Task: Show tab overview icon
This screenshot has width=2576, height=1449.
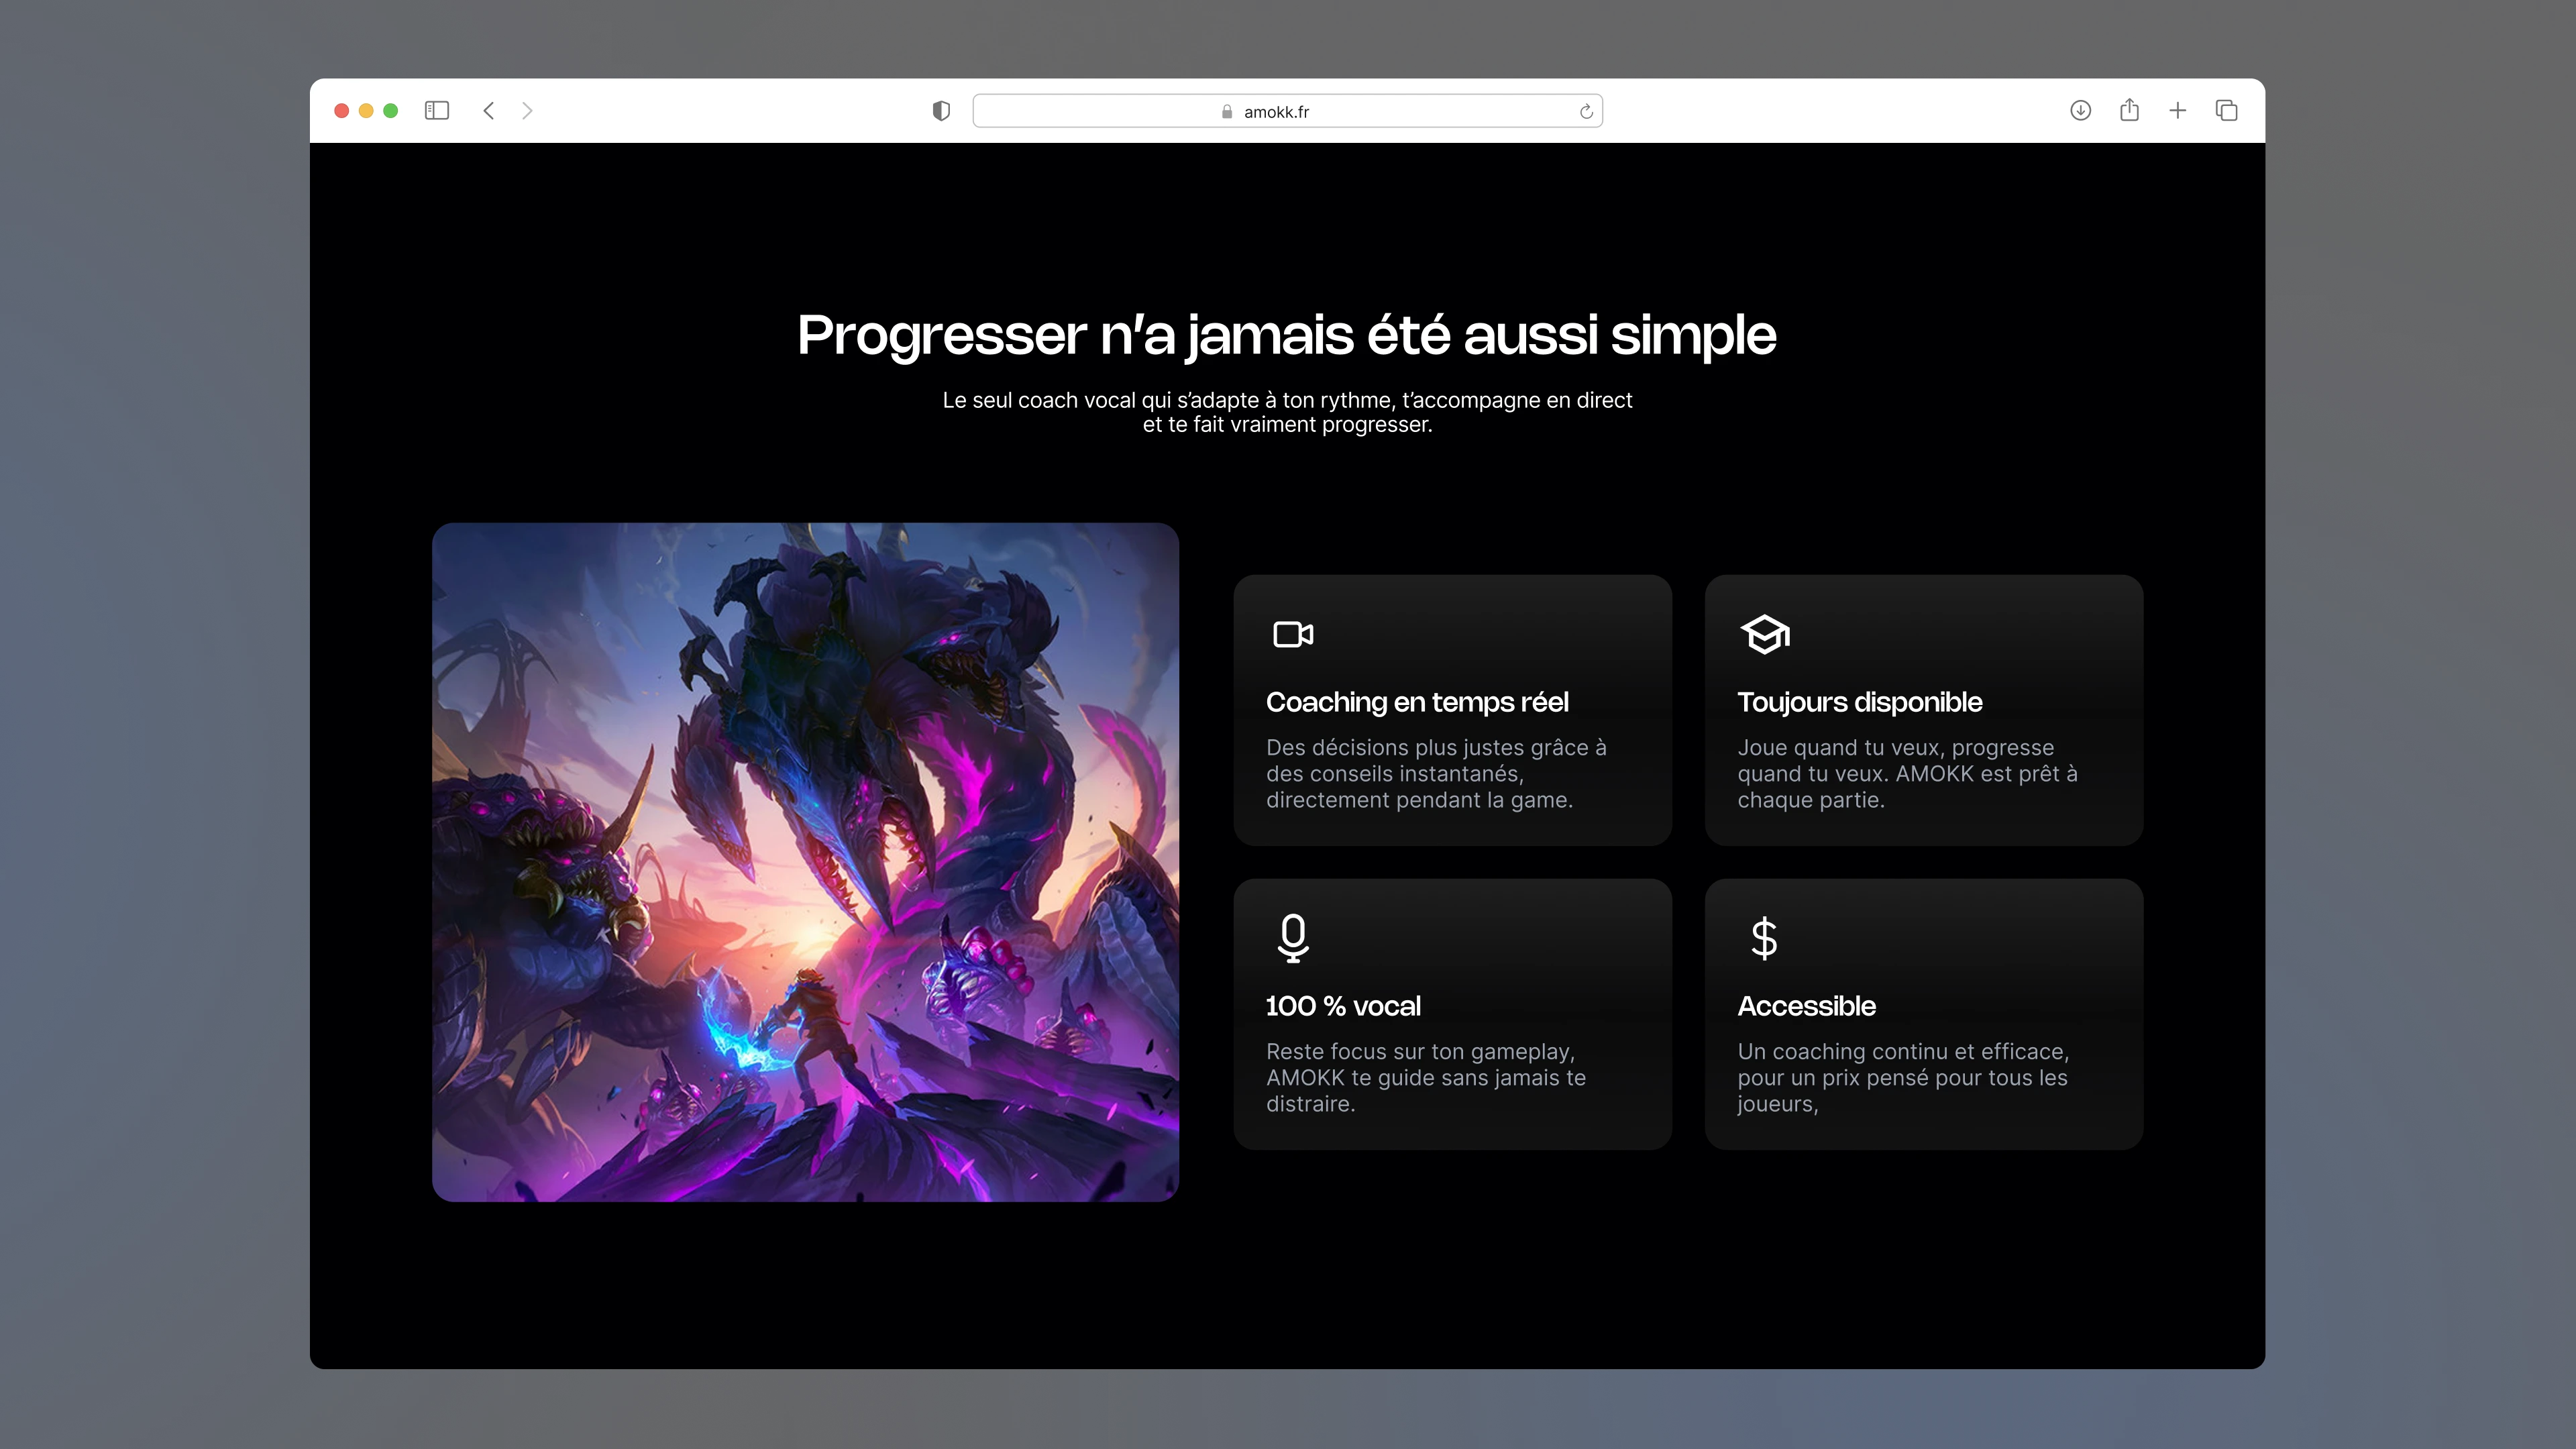Action: (2227, 111)
